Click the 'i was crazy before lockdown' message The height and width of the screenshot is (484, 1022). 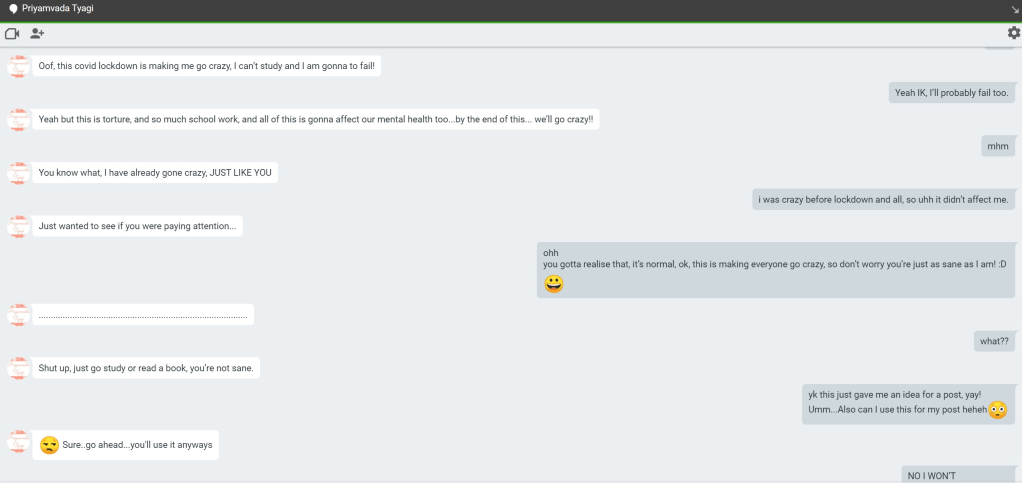pos(883,199)
